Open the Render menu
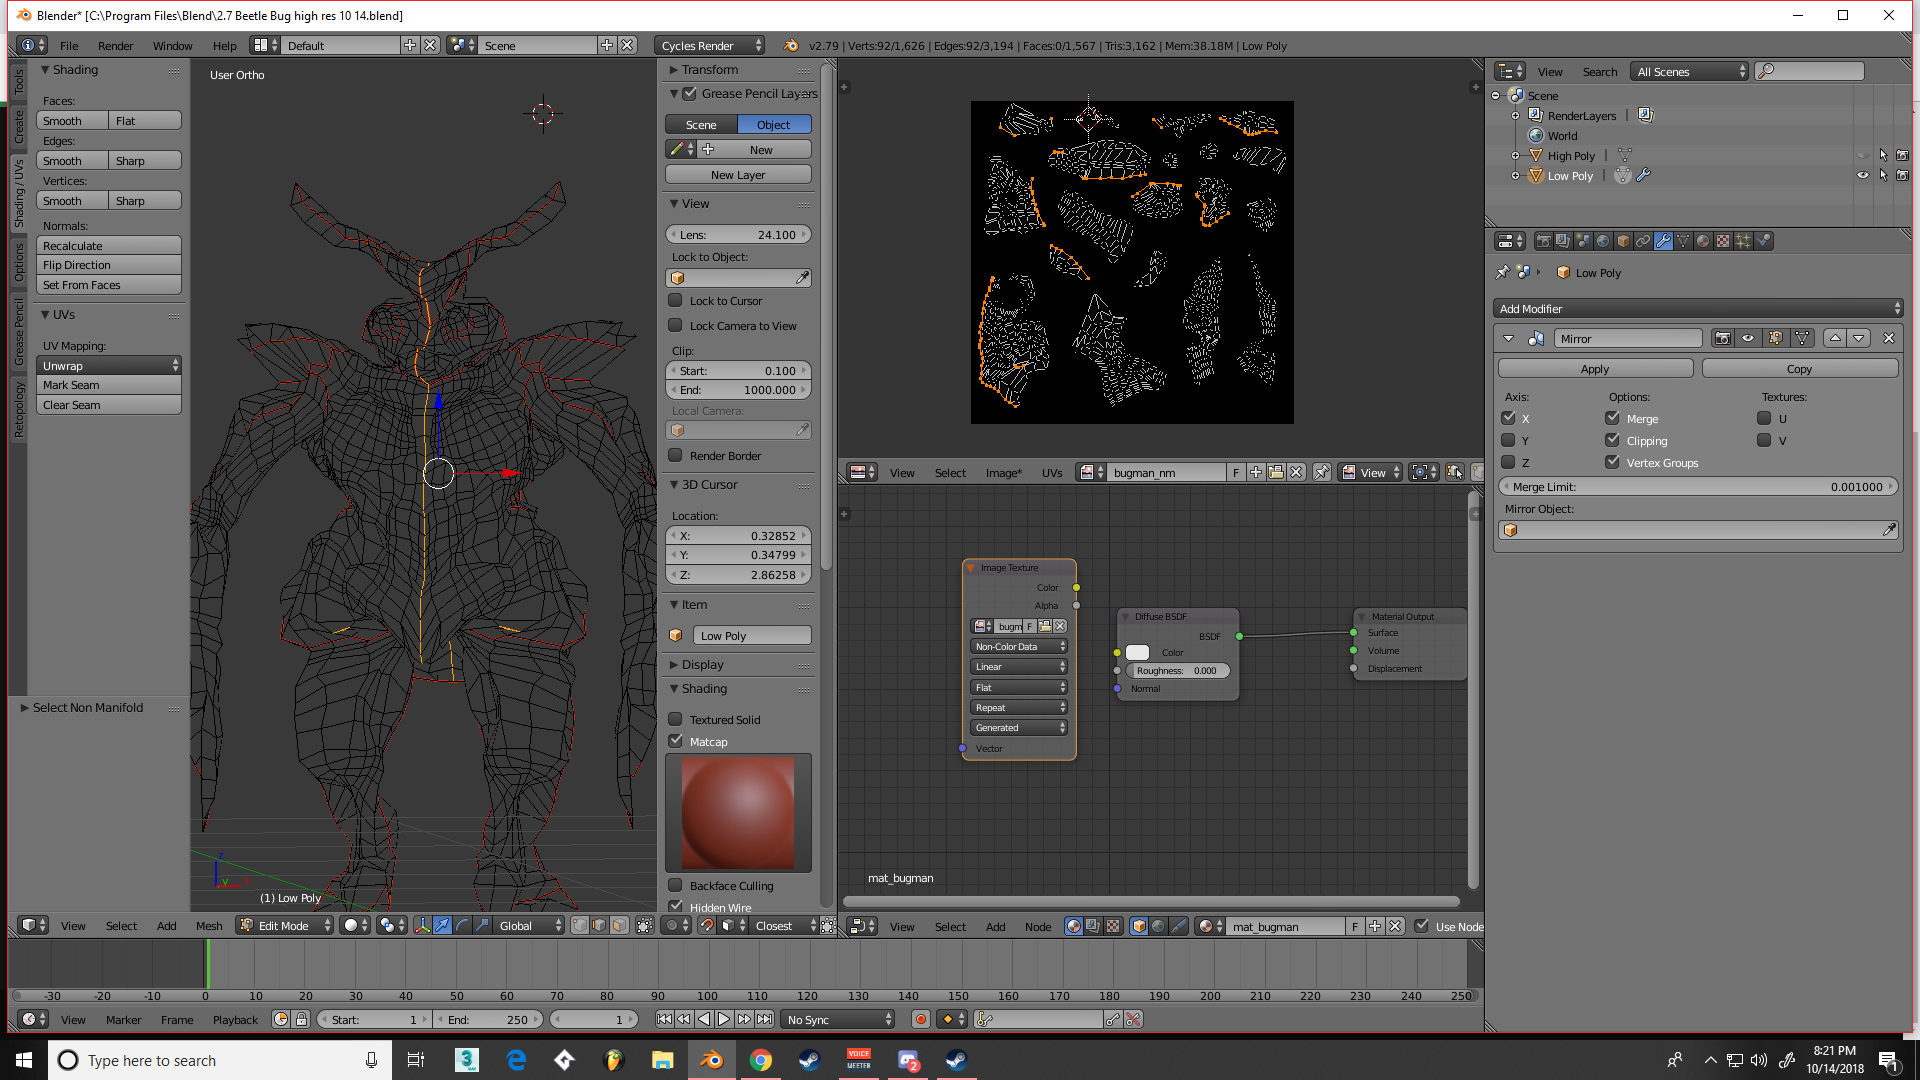This screenshot has width=1920, height=1080. [115, 46]
